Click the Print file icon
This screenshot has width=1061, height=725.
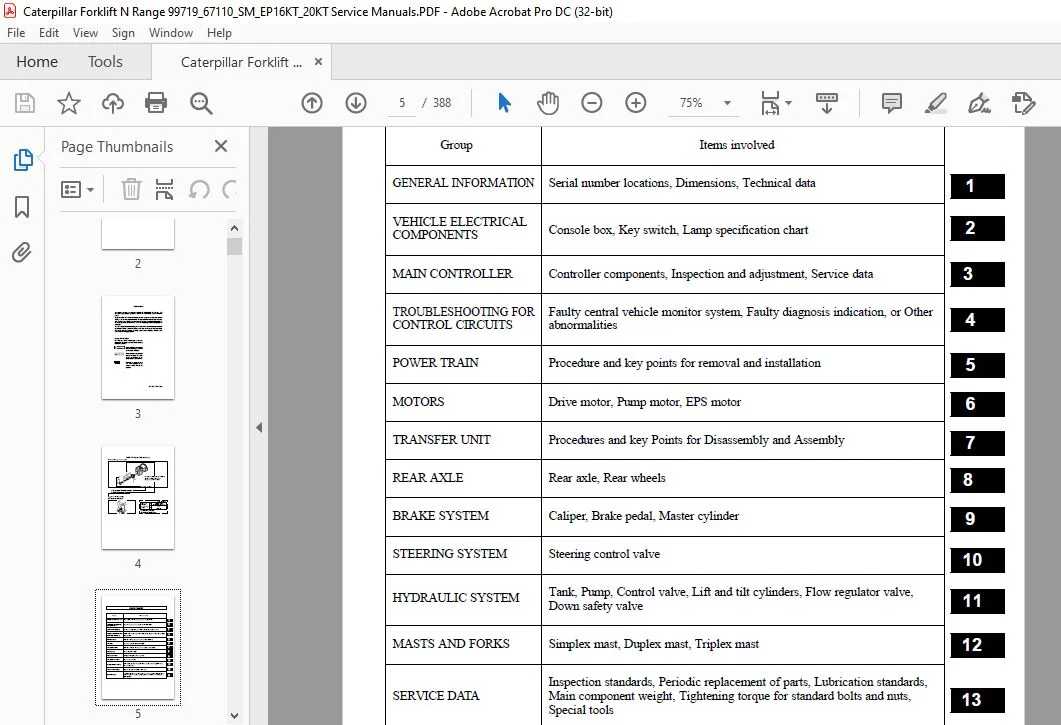click(x=156, y=103)
